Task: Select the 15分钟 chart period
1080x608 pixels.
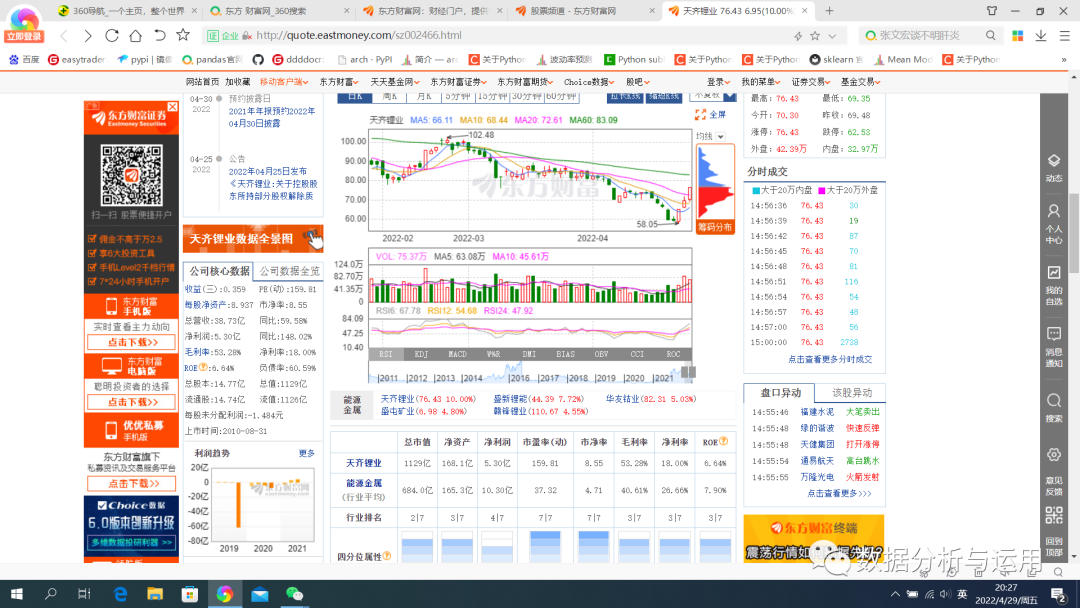Action: tap(492, 96)
